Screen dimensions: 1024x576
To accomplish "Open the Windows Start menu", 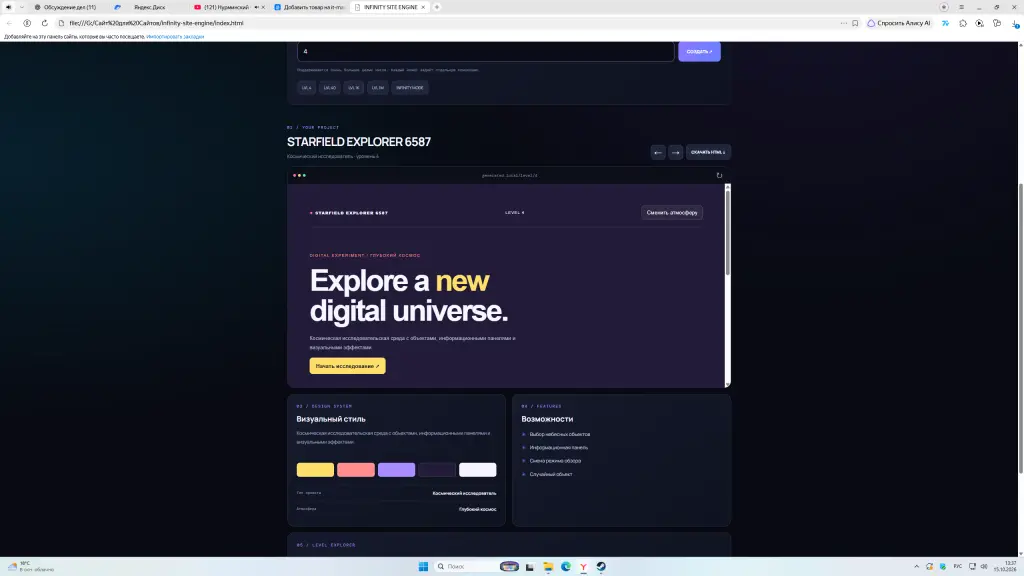I will (x=423, y=566).
